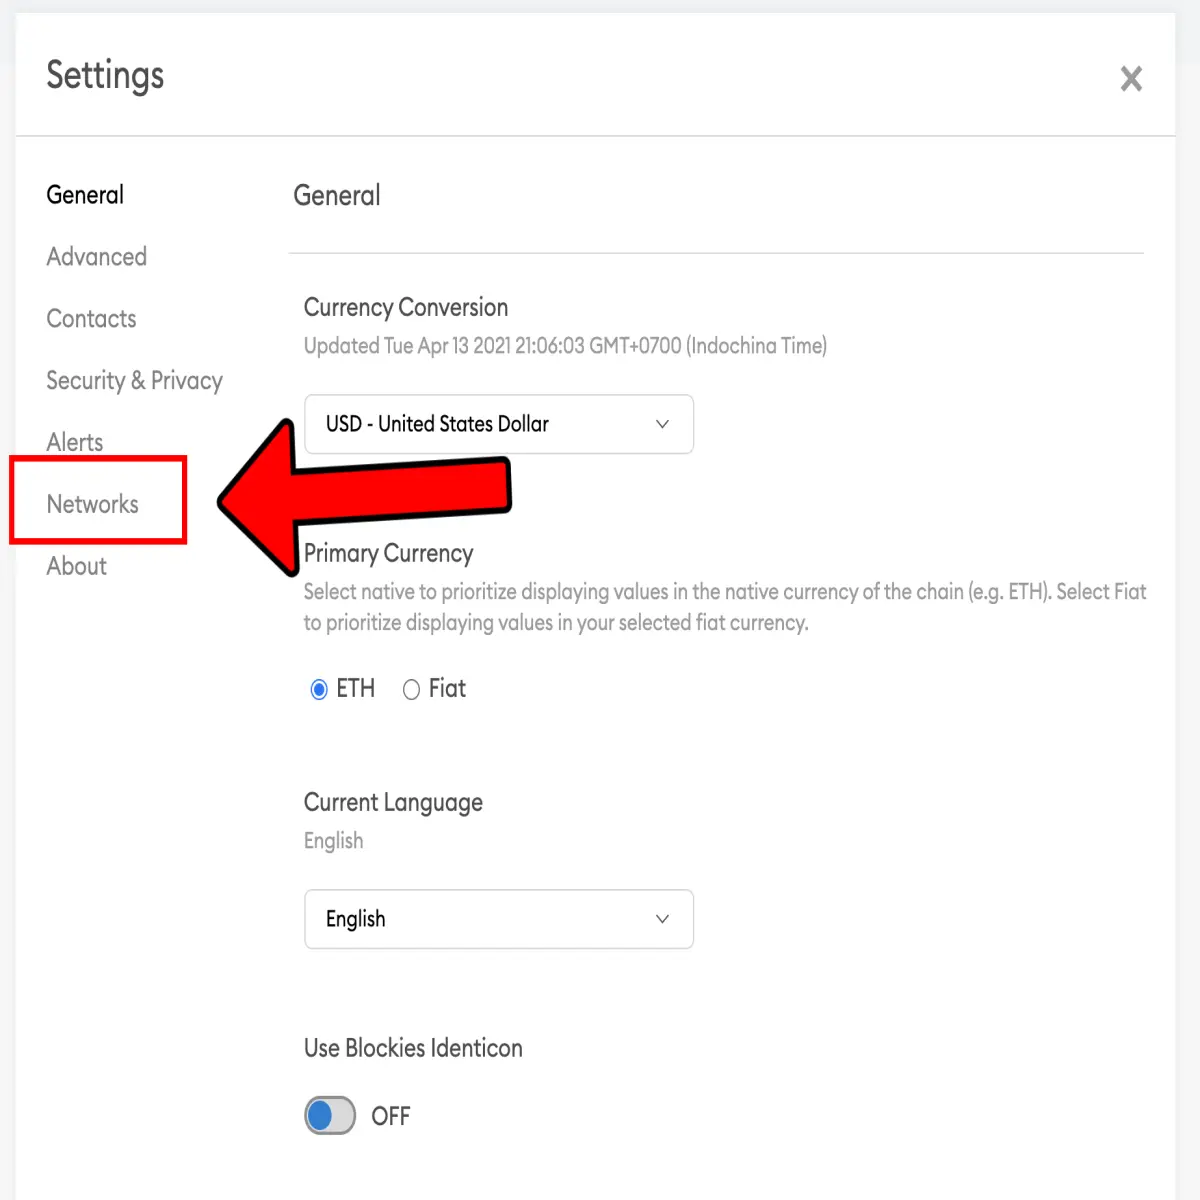Open the Advanced settings tab
Image resolution: width=1200 pixels, height=1200 pixels.
coord(96,257)
